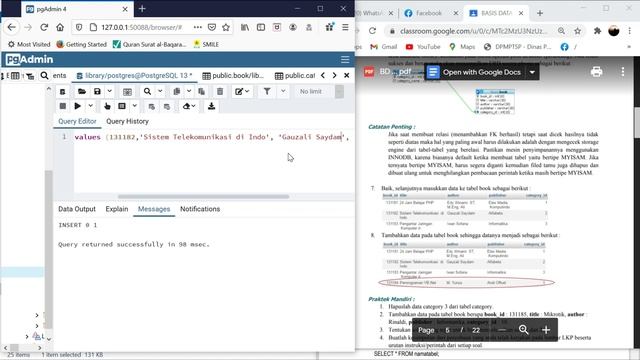This screenshot has height=360, width=640.
Task: Click the print icon in PDF viewer
Action: (596, 72)
